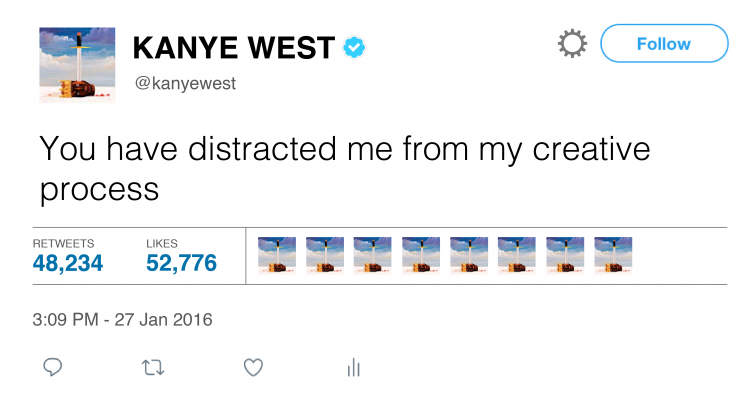The image size is (750, 400).
Task: Visit the @kanyewest handle link
Action: pos(186,83)
